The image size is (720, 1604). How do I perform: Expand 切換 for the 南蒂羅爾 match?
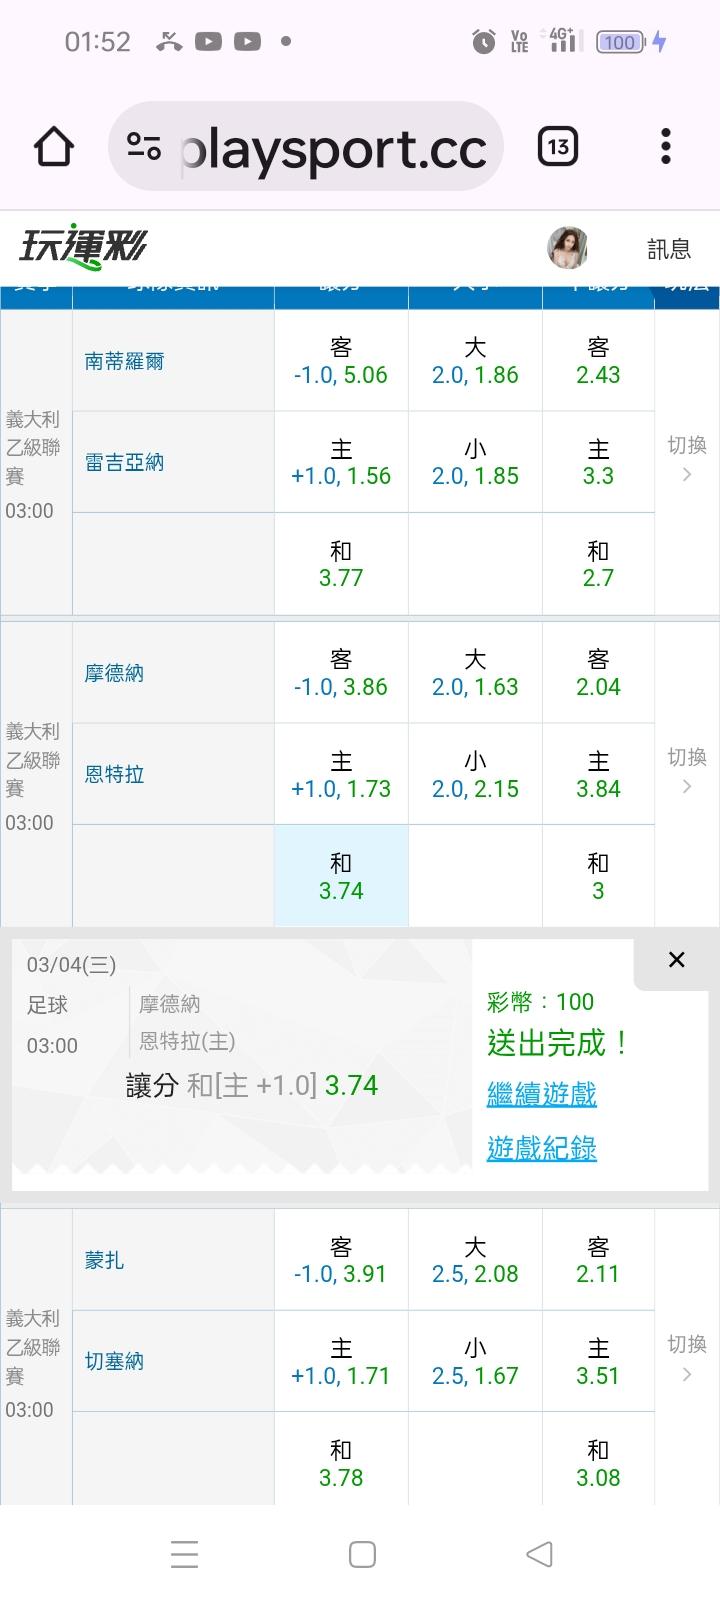click(x=687, y=458)
